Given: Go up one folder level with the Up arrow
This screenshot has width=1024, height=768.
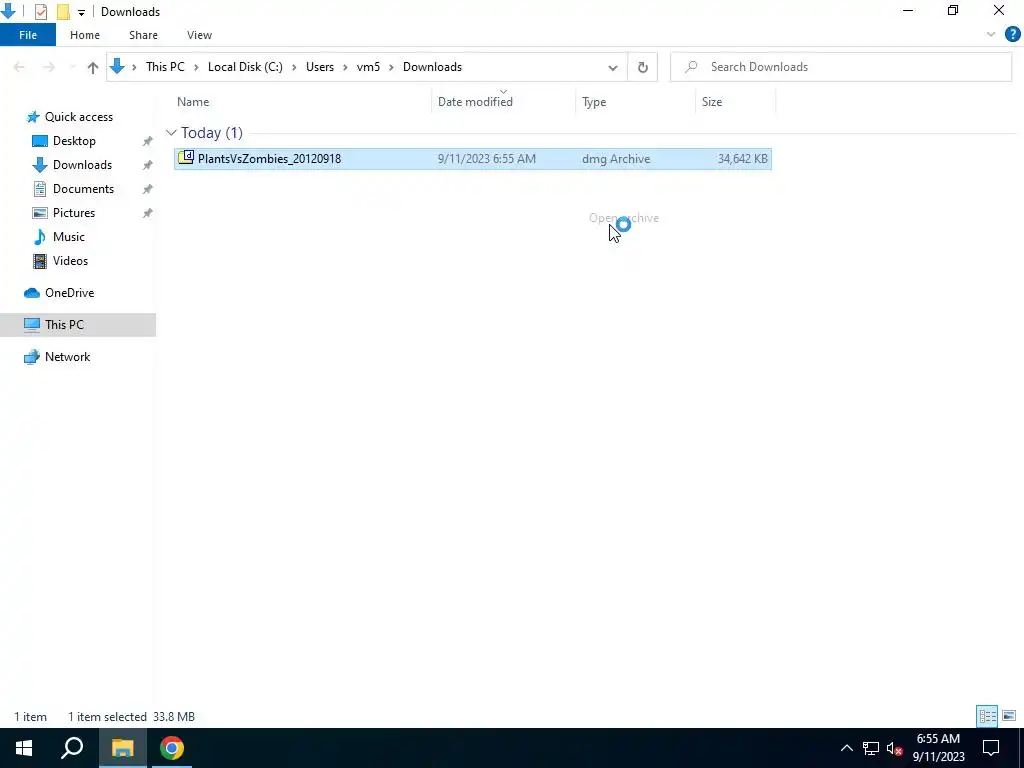Looking at the screenshot, I should click(x=93, y=67).
